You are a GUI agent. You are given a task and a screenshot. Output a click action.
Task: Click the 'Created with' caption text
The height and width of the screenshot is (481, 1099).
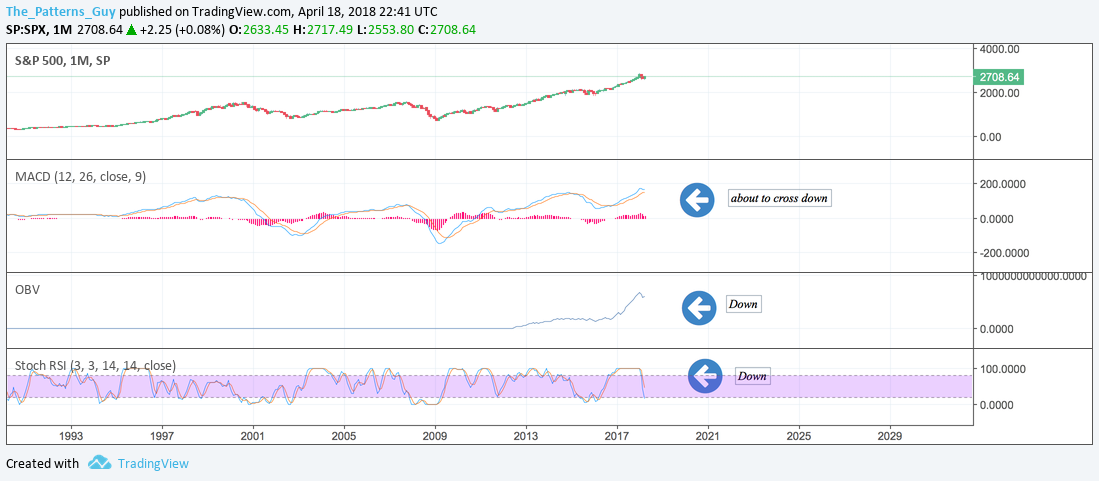pyautogui.click(x=42, y=463)
